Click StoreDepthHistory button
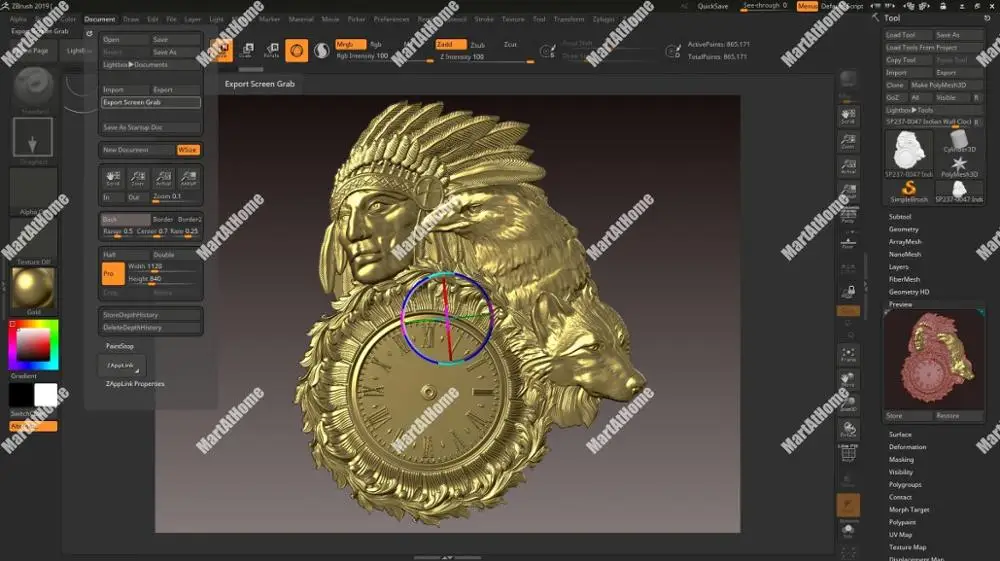 [151, 315]
